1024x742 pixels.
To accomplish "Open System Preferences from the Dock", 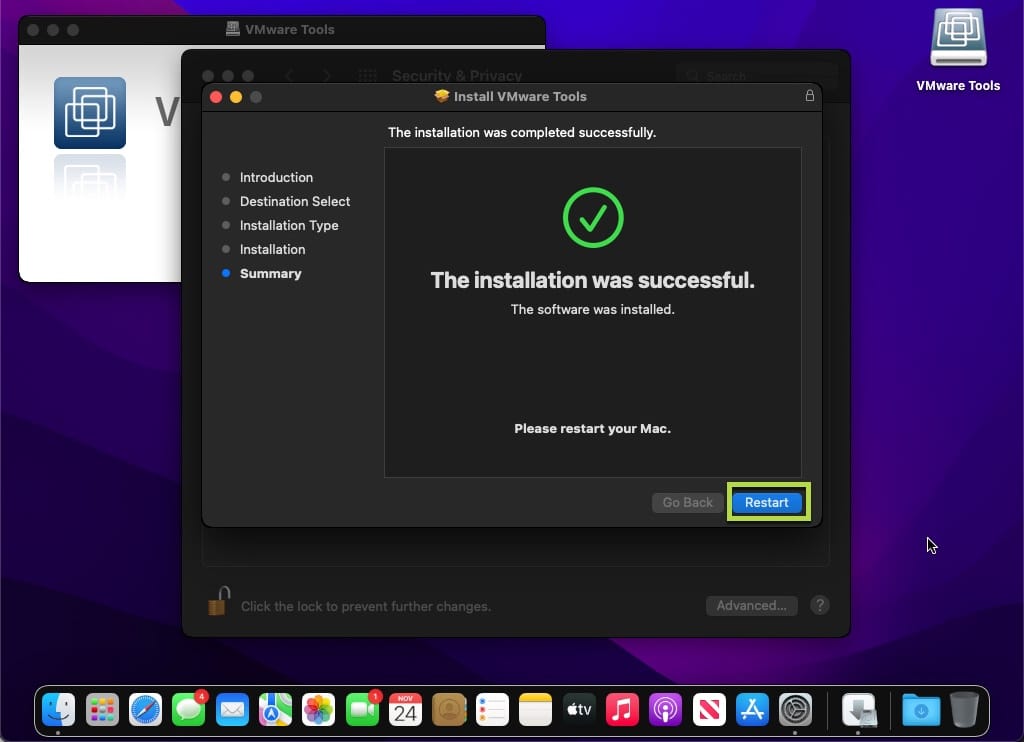I will 795,709.
